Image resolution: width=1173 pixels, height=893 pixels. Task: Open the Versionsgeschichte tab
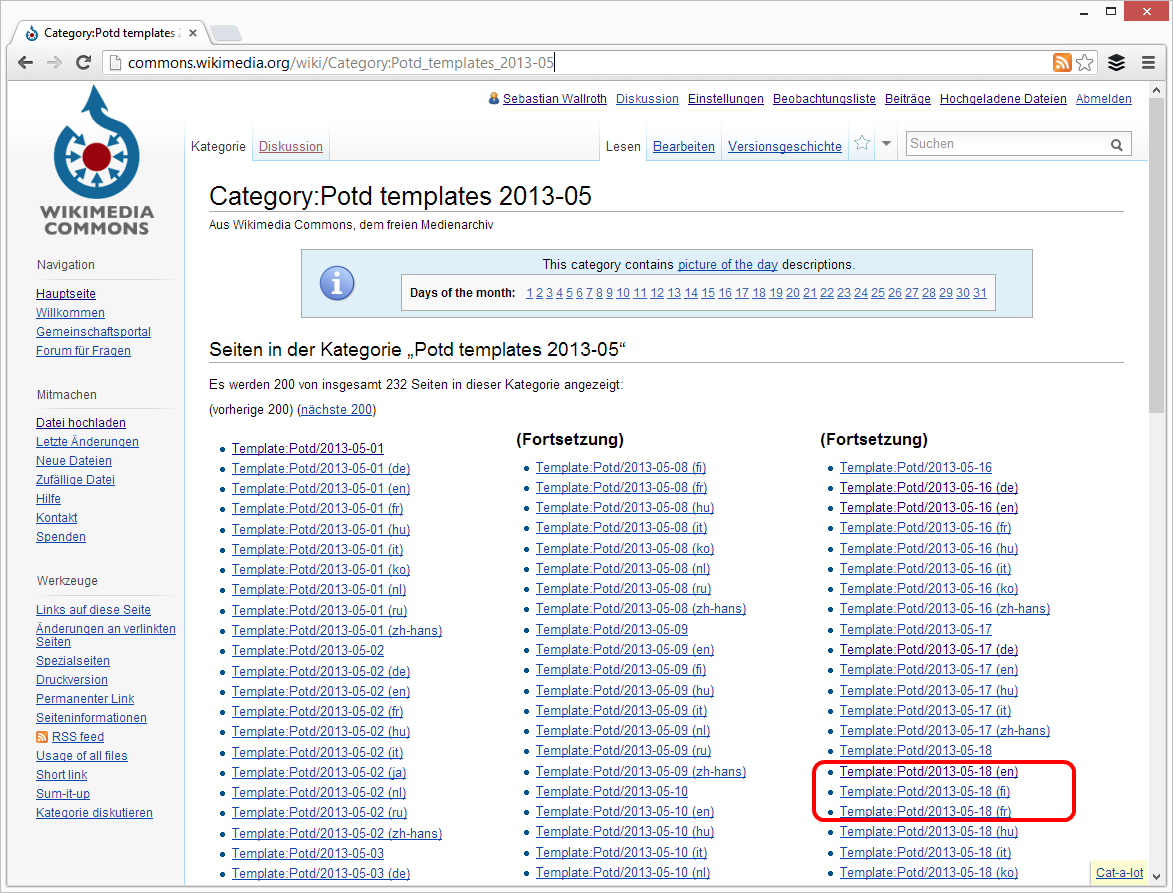click(784, 146)
